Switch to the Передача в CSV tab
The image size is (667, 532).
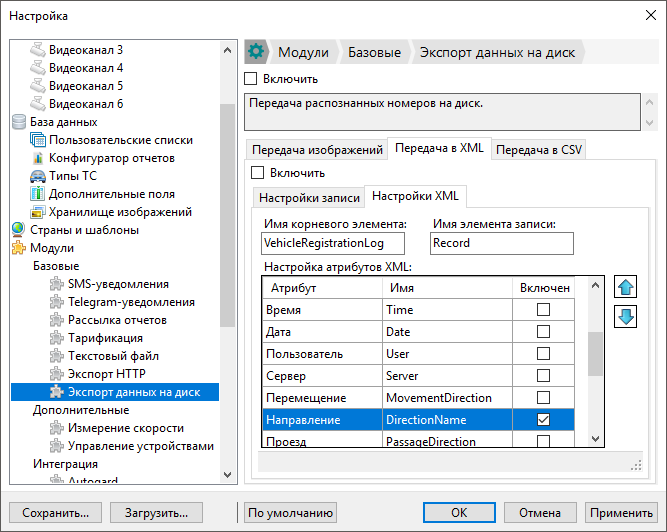click(x=539, y=150)
